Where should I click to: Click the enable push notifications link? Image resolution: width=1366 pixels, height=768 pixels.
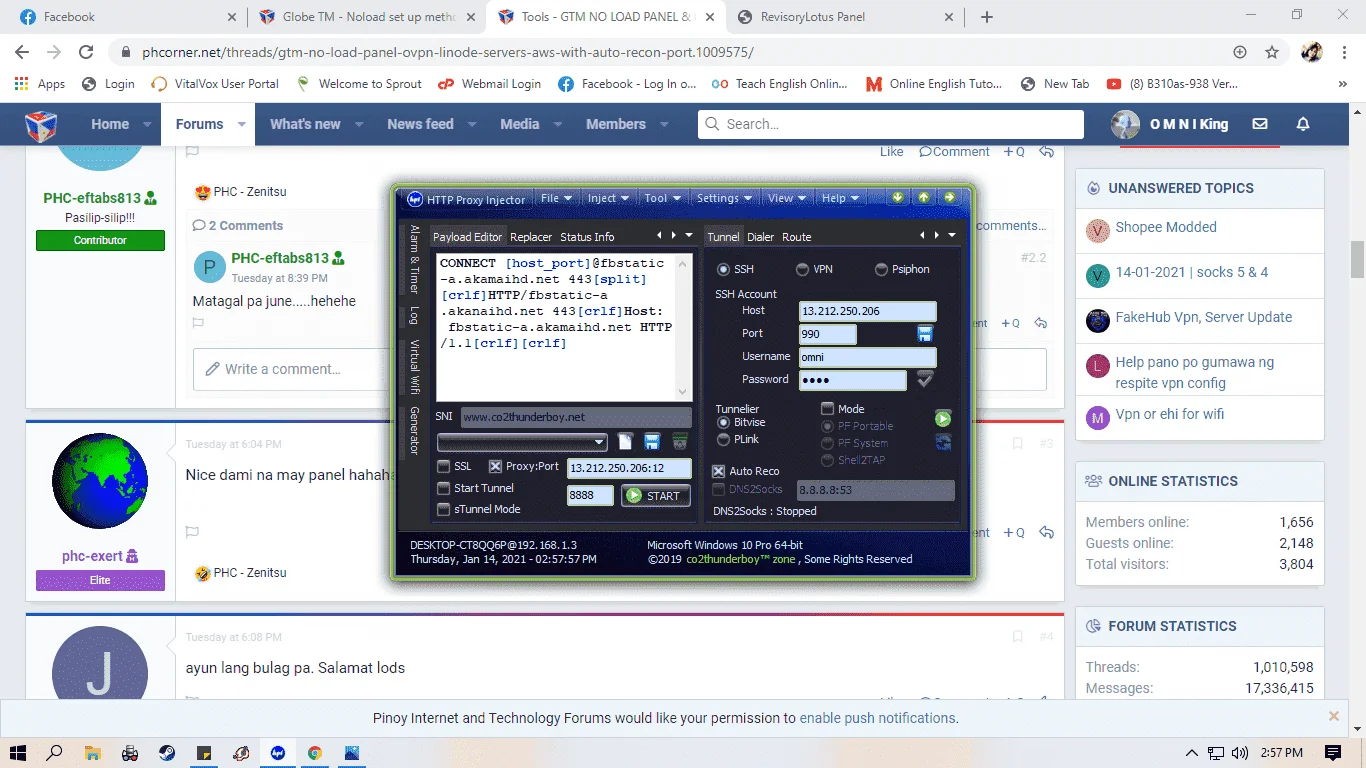878,718
